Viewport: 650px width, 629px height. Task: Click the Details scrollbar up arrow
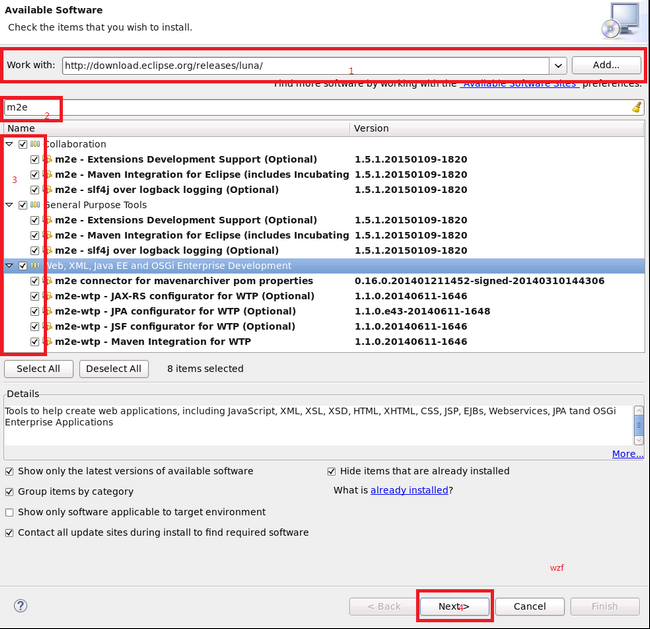coord(638,410)
